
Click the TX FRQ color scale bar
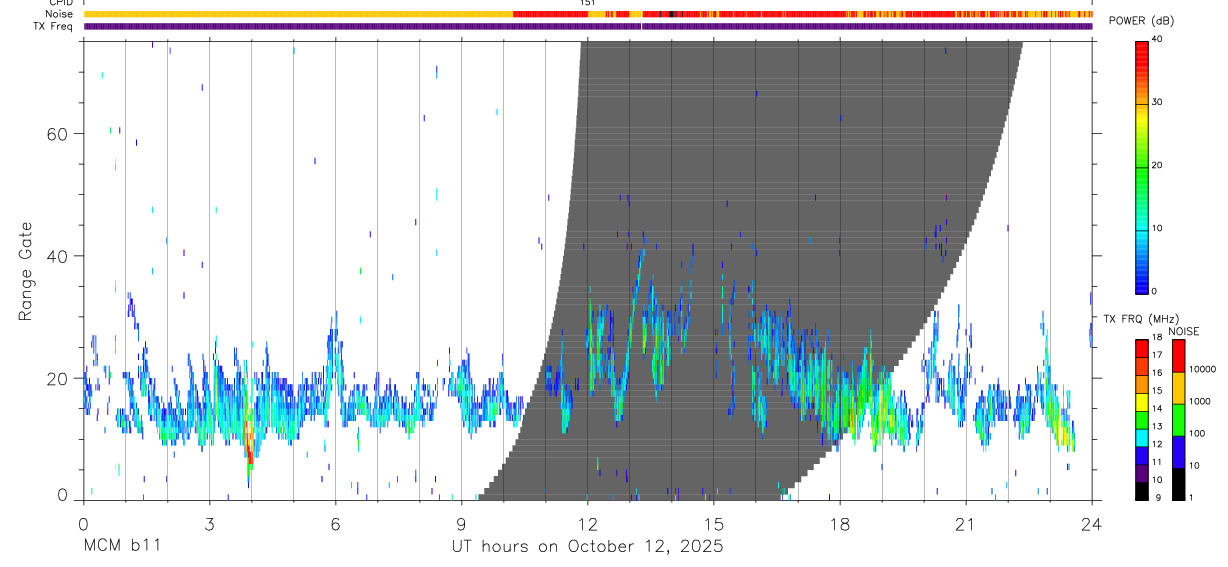(1141, 419)
